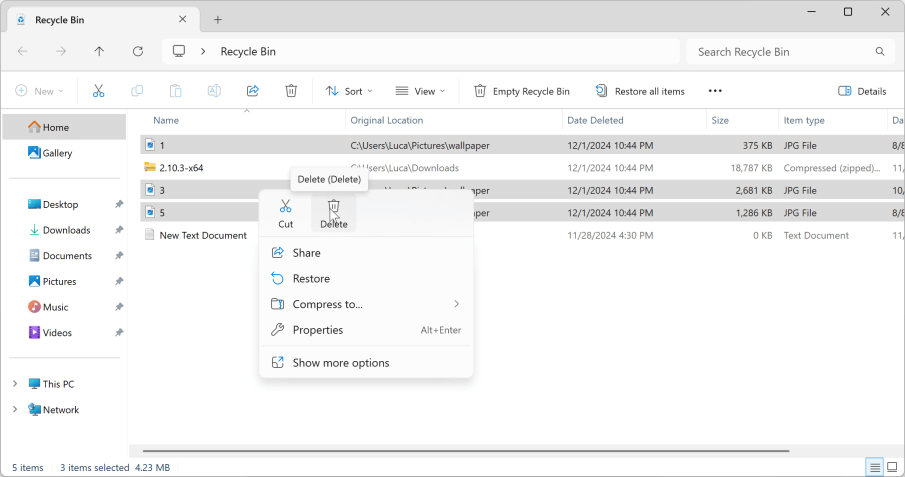Click the Cut scissors icon in toolbar
Image resolution: width=905 pixels, height=477 pixels.
click(x=98, y=91)
